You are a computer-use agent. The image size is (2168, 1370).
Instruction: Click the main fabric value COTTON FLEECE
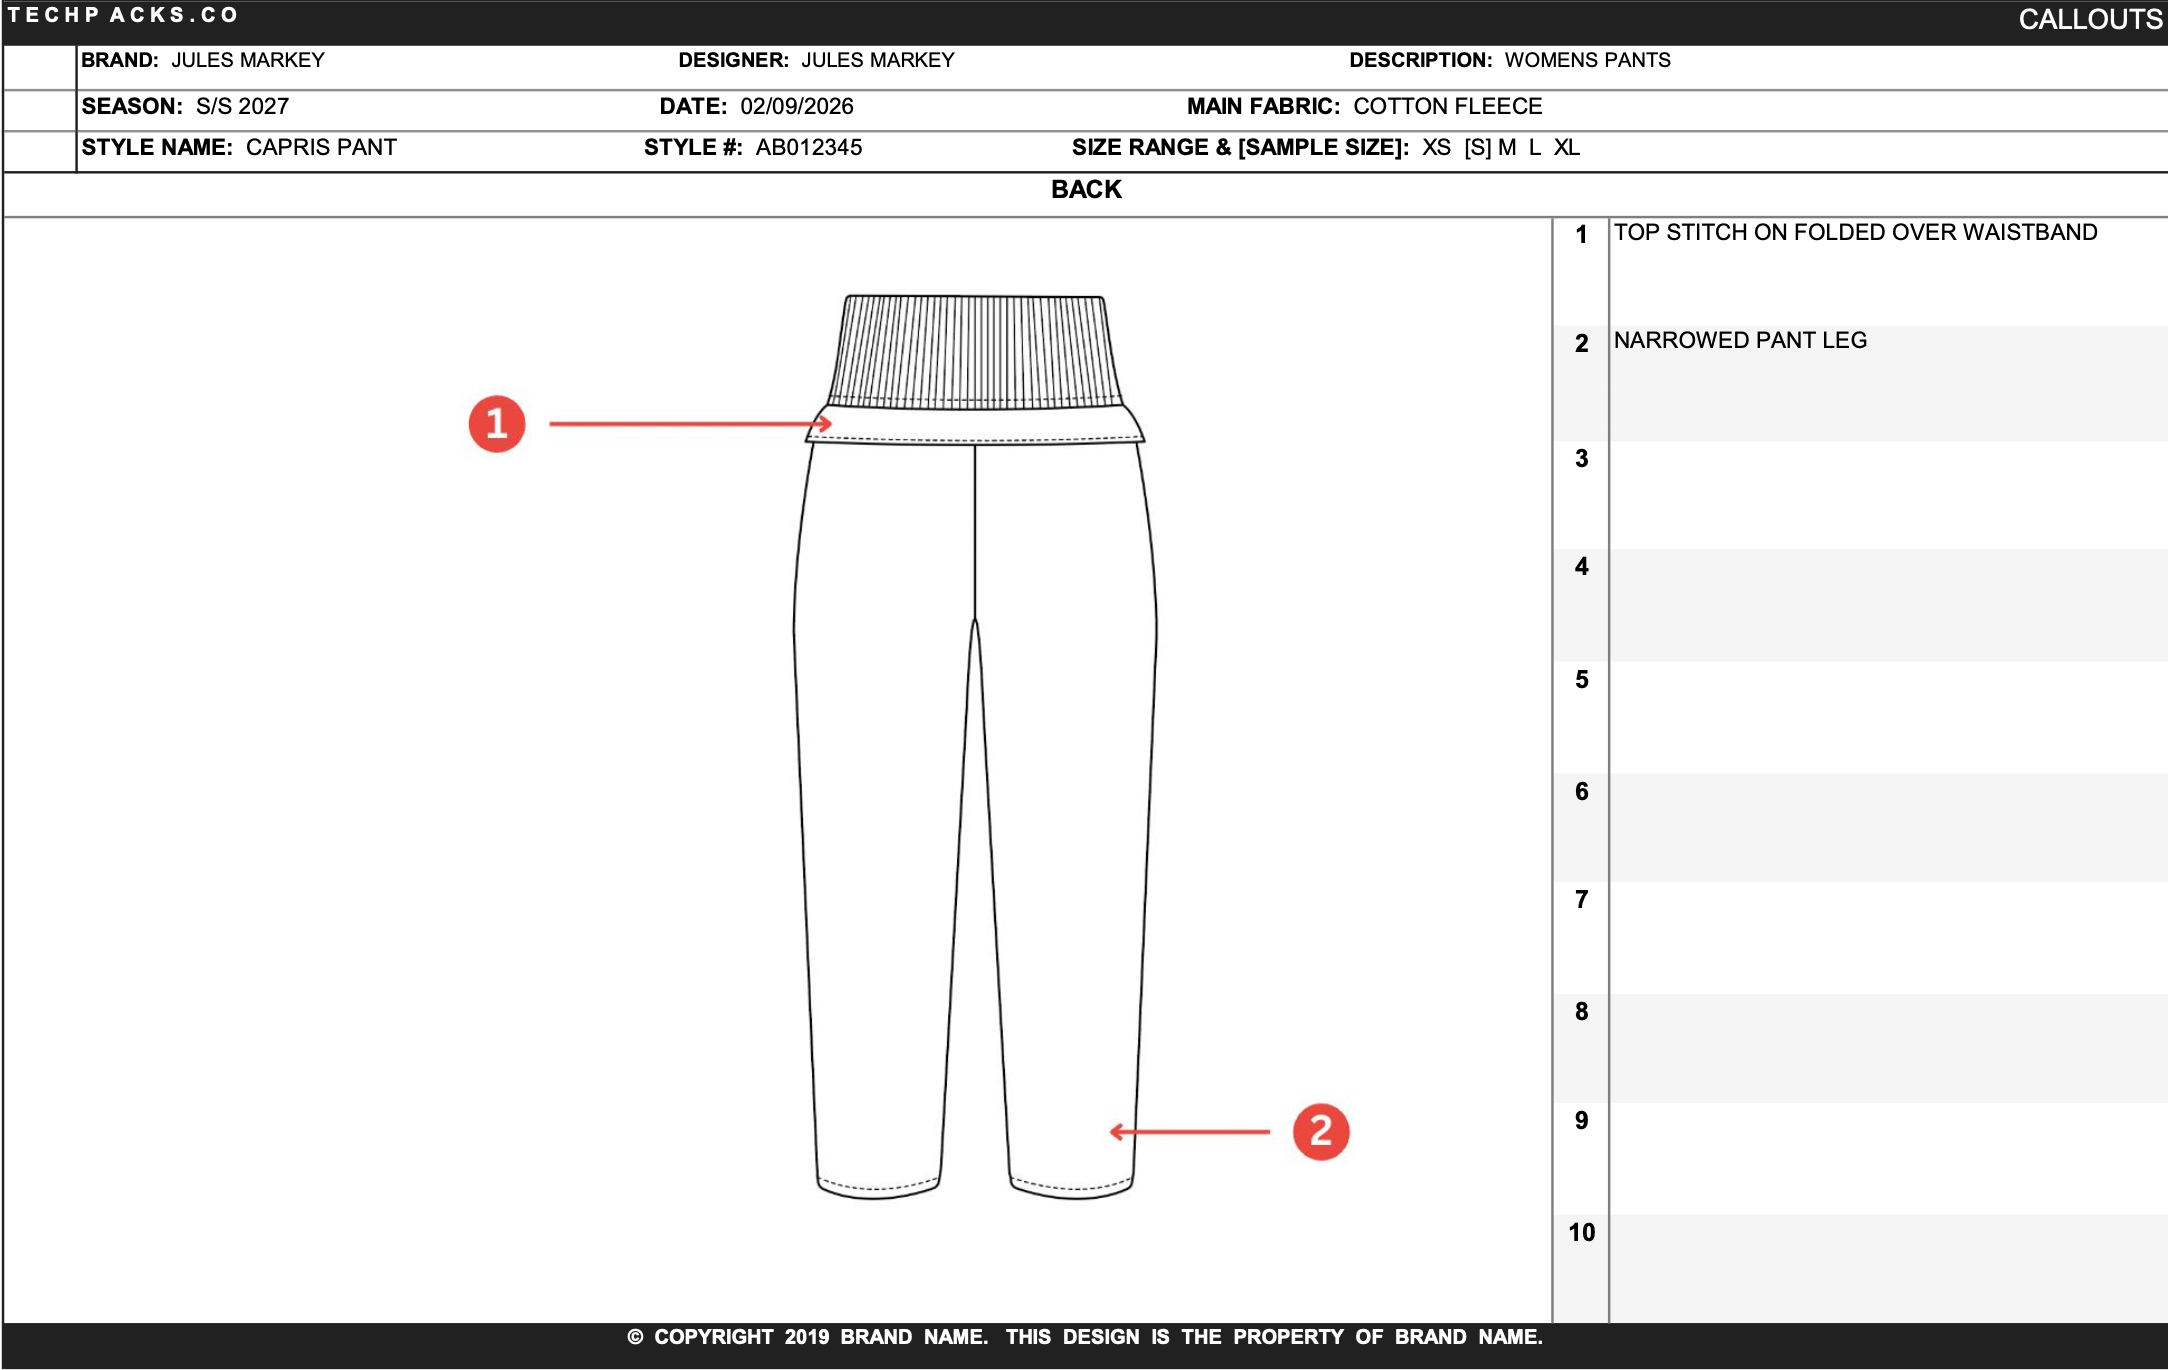point(1448,106)
